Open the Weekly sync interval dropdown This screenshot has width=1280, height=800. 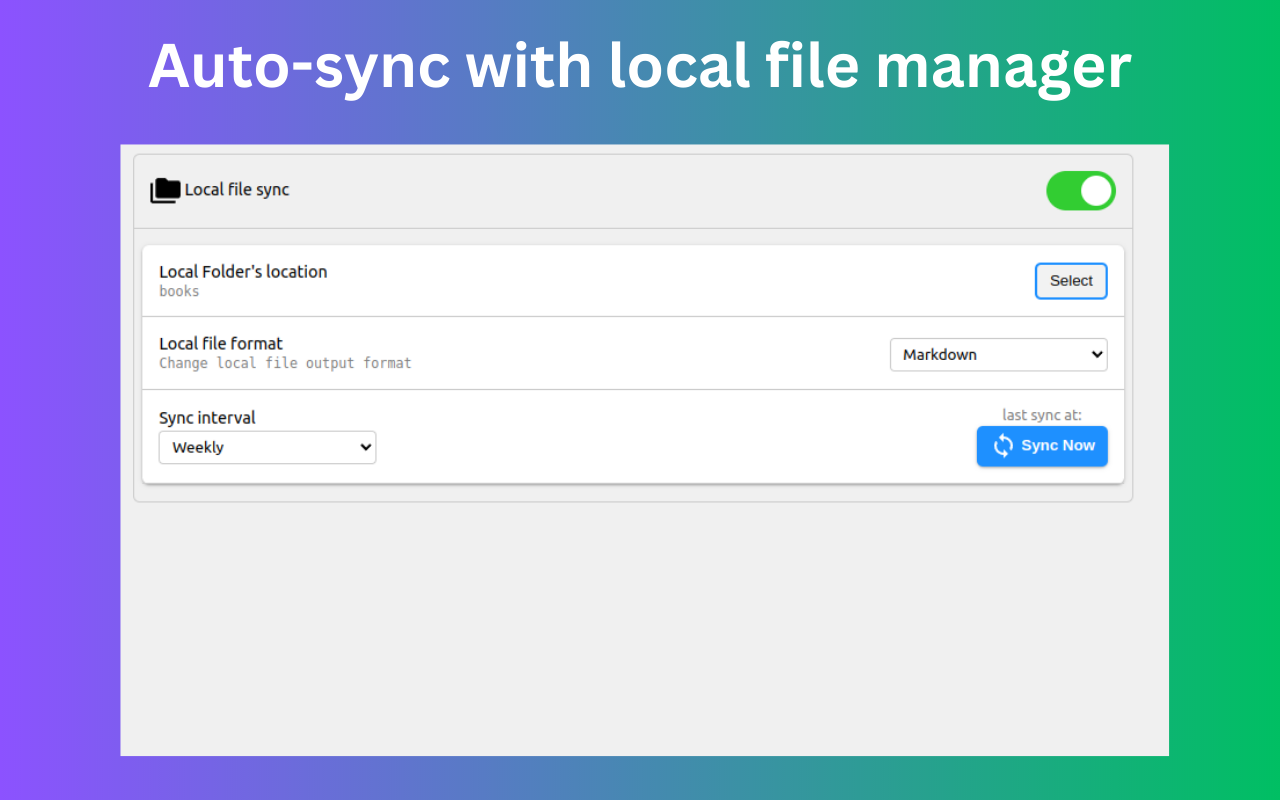point(267,447)
